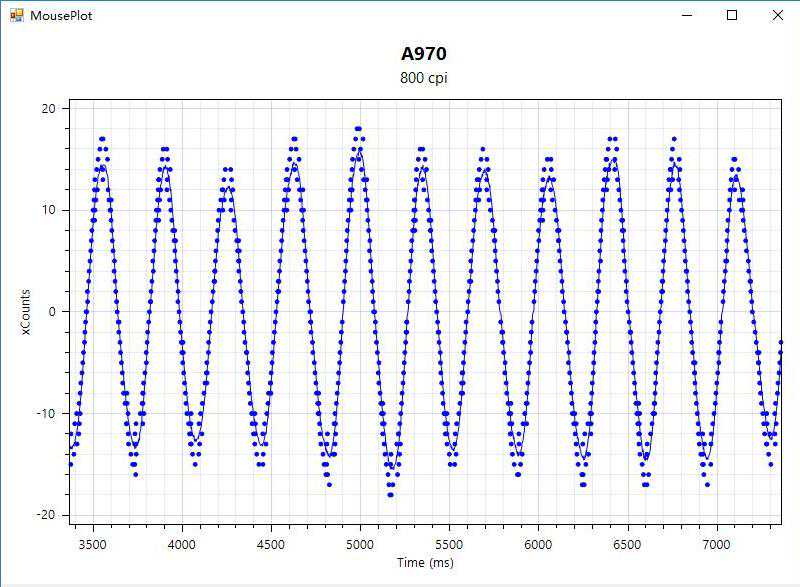This screenshot has height=587, width=800.
Task: Click the 4000 tick on time axis
Action: [182, 544]
